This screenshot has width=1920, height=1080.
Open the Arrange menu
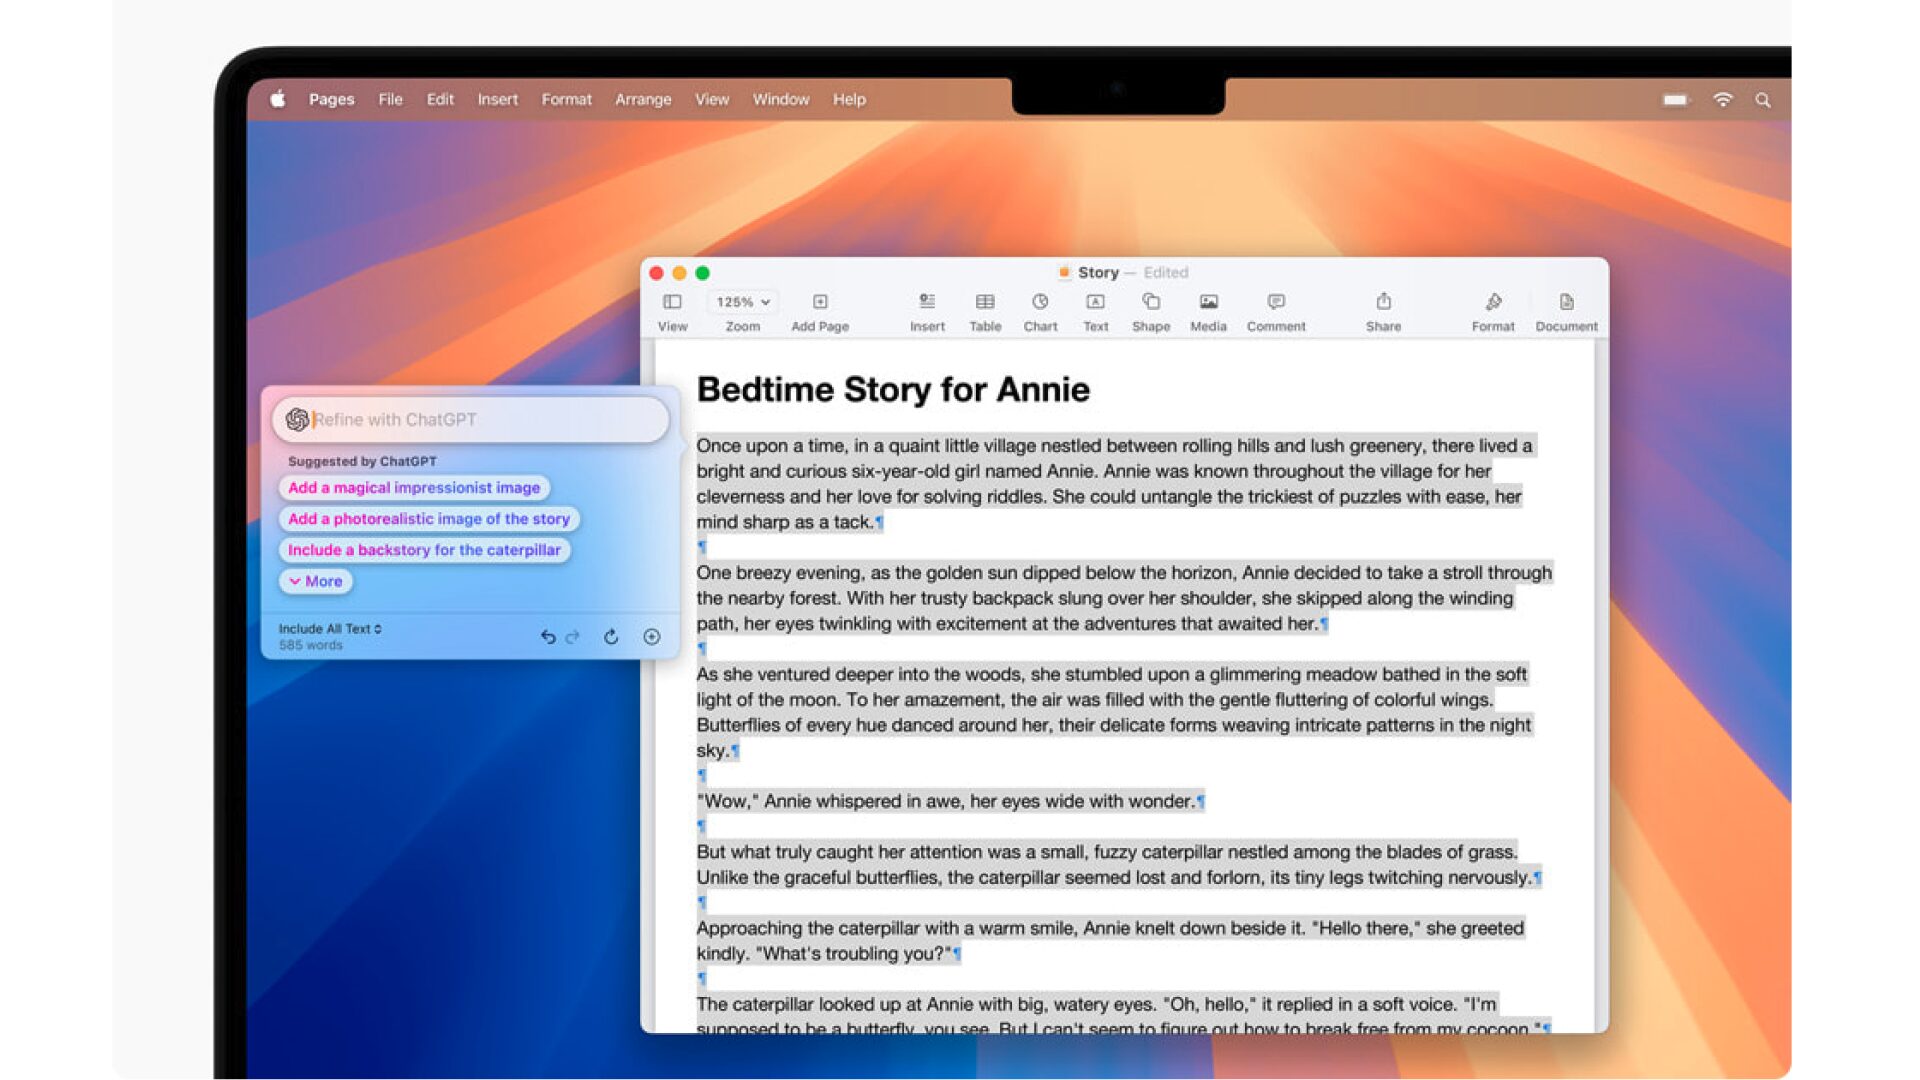(x=643, y=100)
